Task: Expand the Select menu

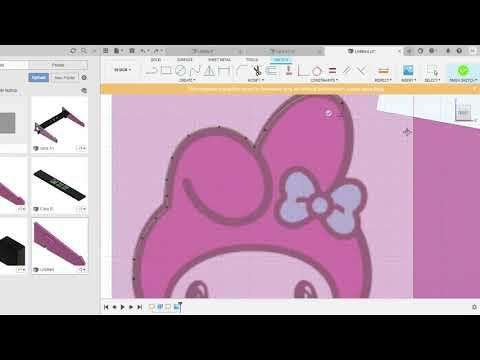Action: coord(432,80)
